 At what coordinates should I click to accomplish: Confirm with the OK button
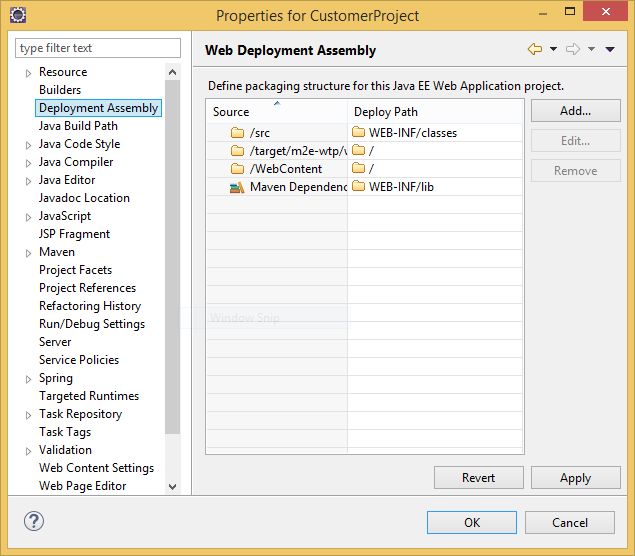(x=472, y=523)
